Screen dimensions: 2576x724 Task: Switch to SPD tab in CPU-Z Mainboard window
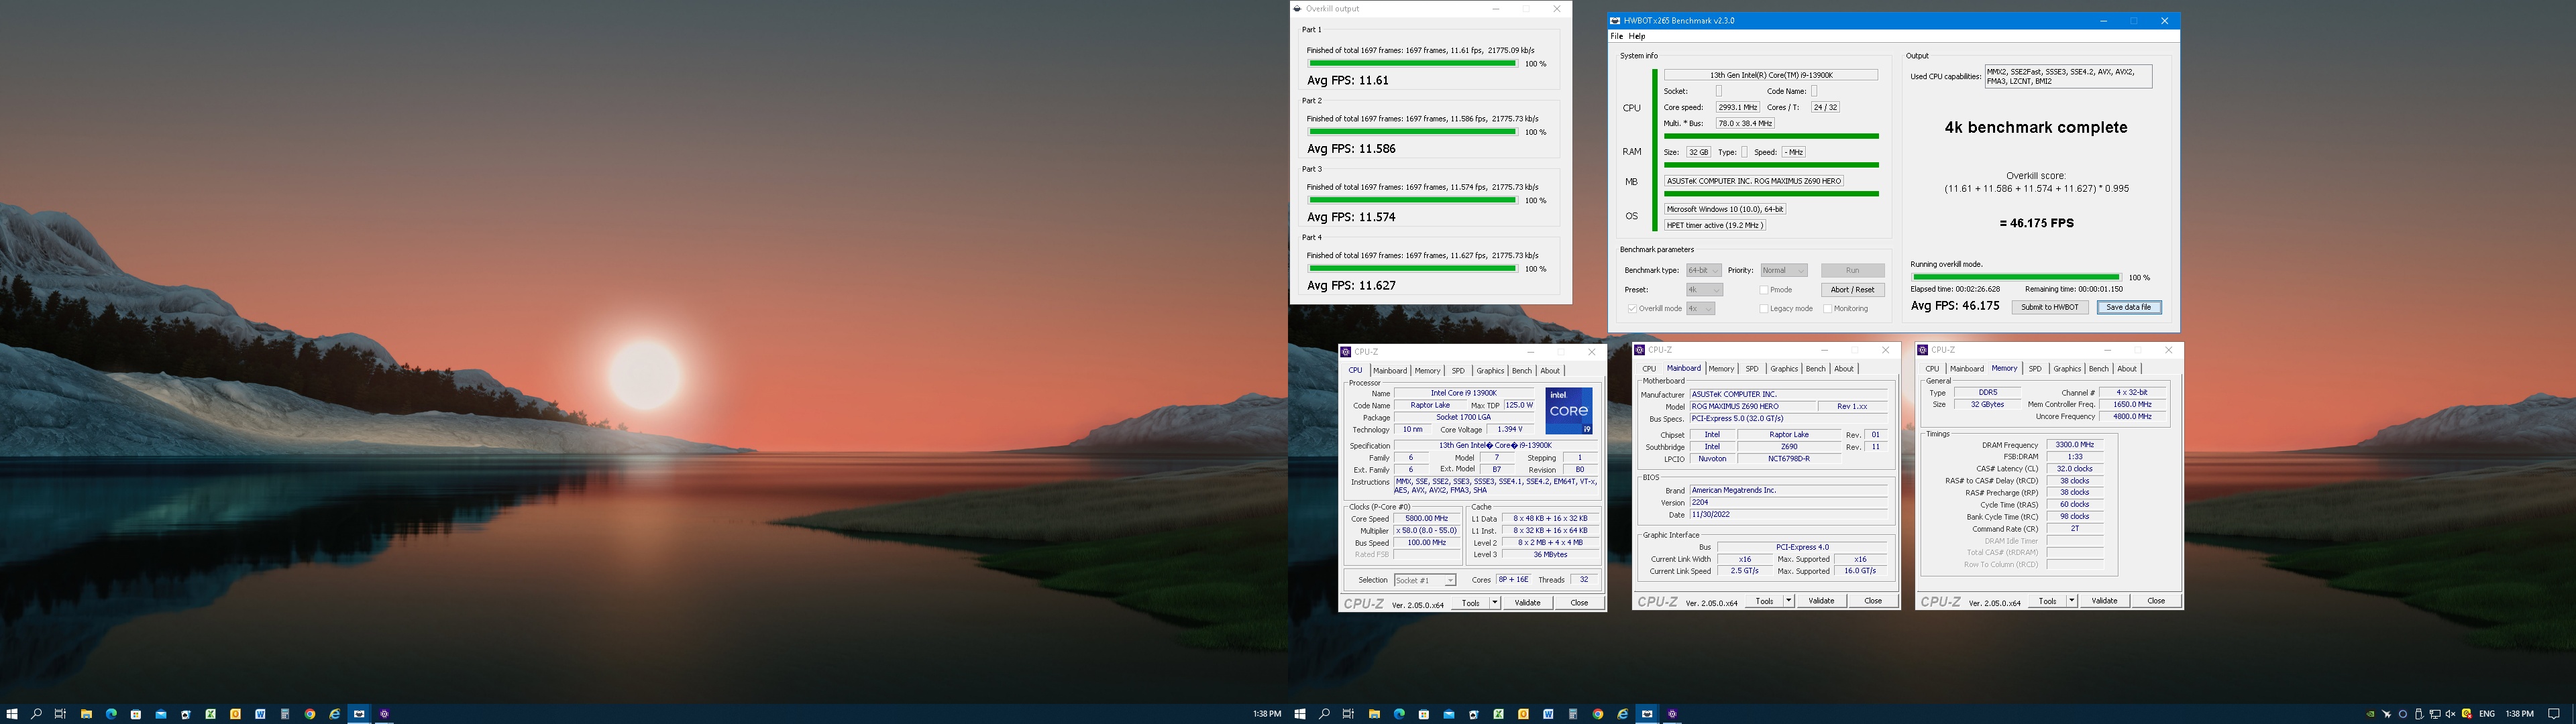pyautogui.click(x=1752, y=369)
